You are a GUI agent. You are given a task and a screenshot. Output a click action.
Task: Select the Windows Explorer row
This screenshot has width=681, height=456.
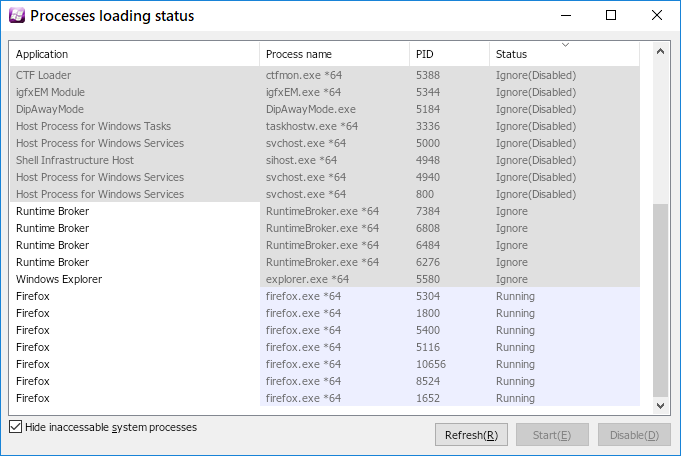pyautogui.click(x=325, y=279)
